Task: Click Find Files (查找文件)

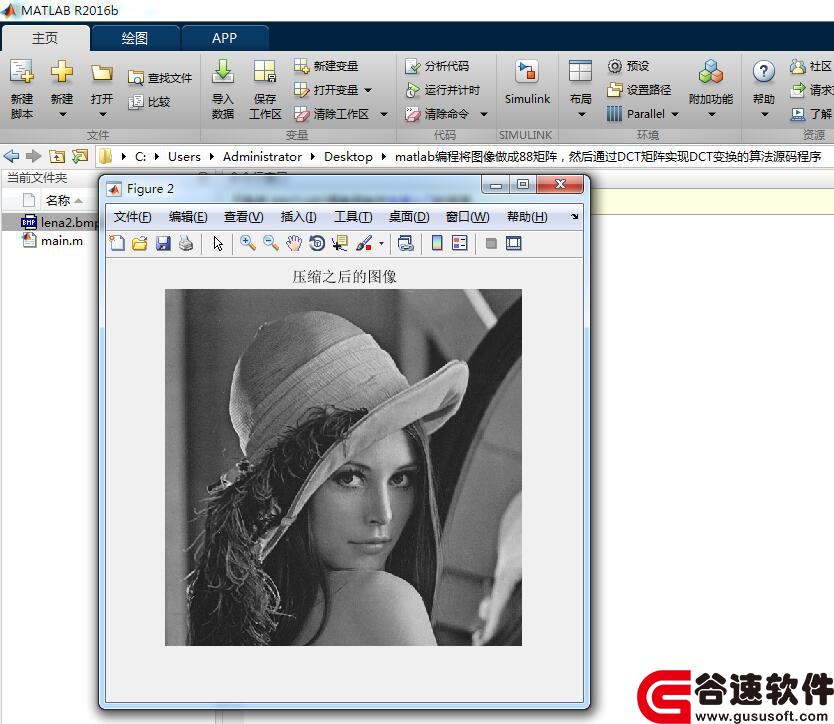Action: click(x=160, y=78)
